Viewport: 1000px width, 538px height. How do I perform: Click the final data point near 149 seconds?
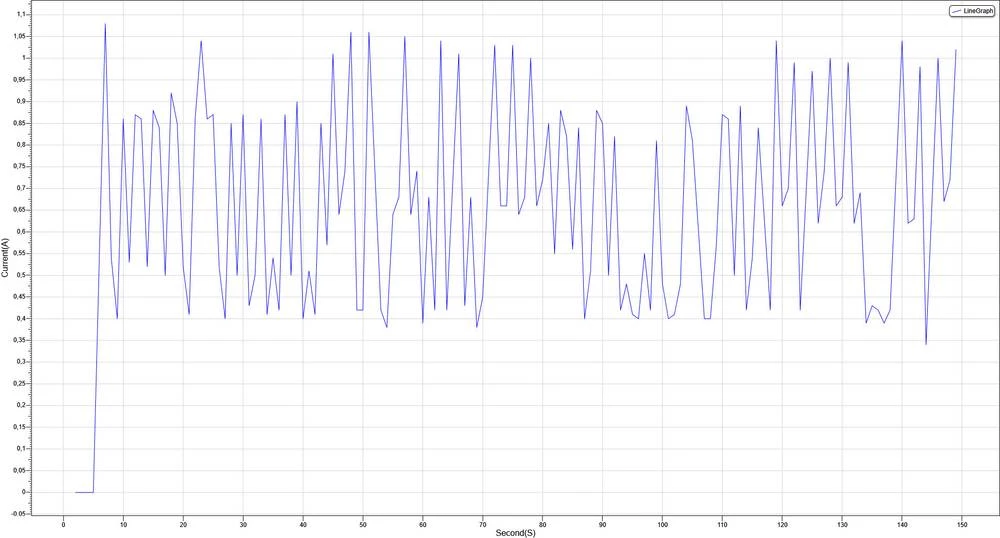[956, 50]
